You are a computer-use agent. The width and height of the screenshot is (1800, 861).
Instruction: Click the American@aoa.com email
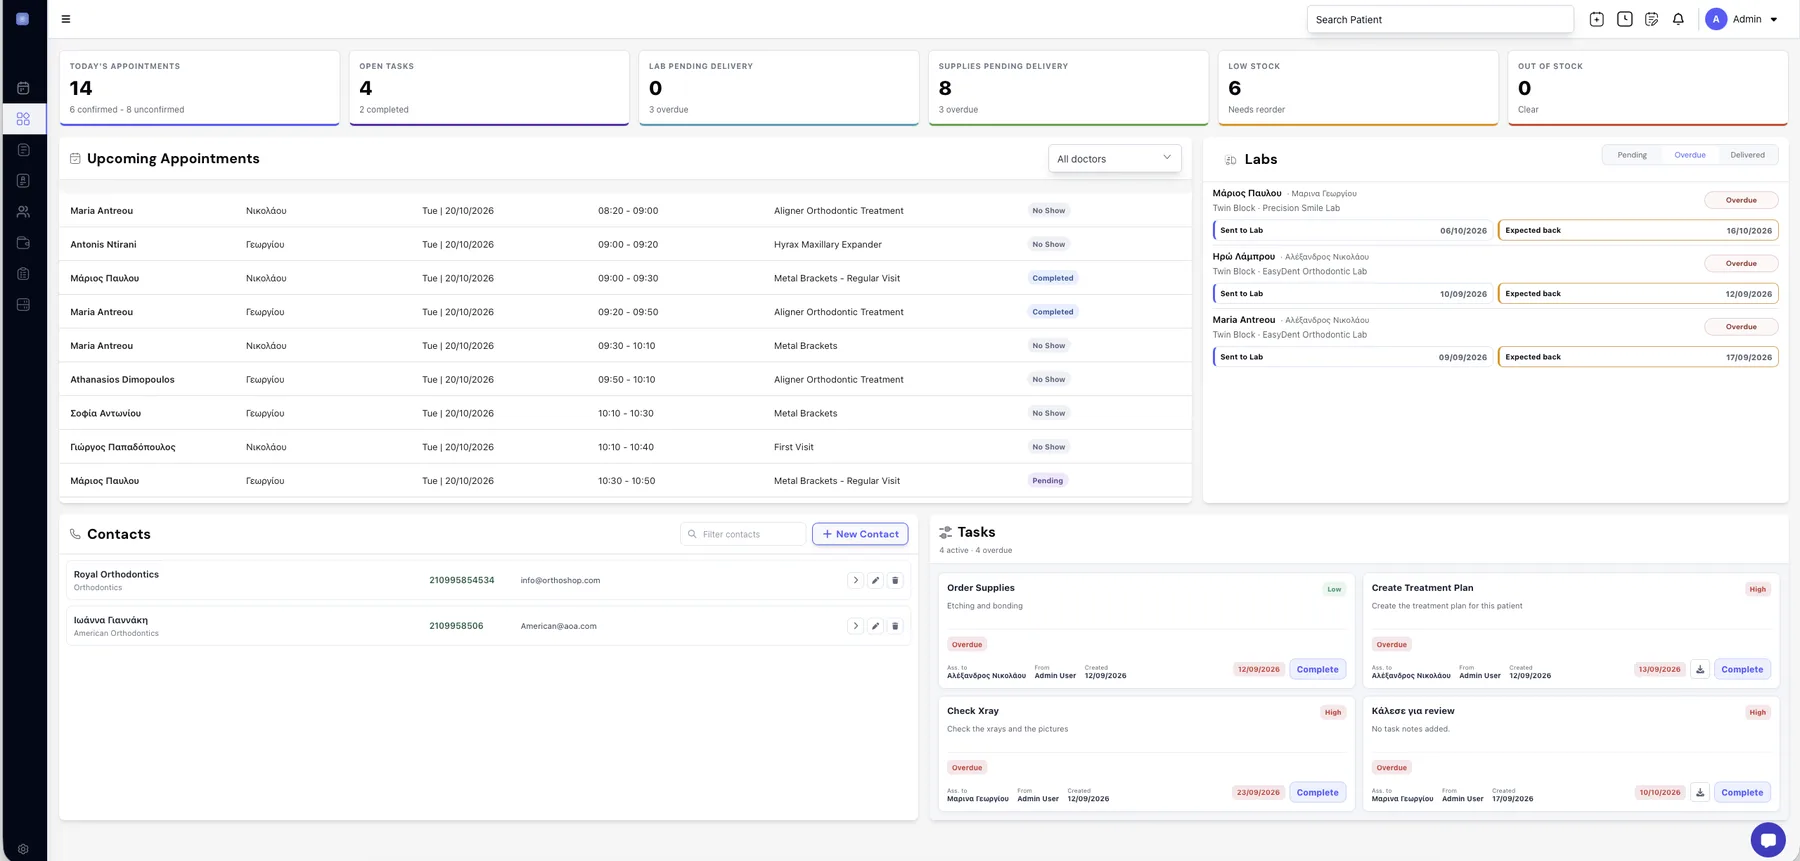558,626
